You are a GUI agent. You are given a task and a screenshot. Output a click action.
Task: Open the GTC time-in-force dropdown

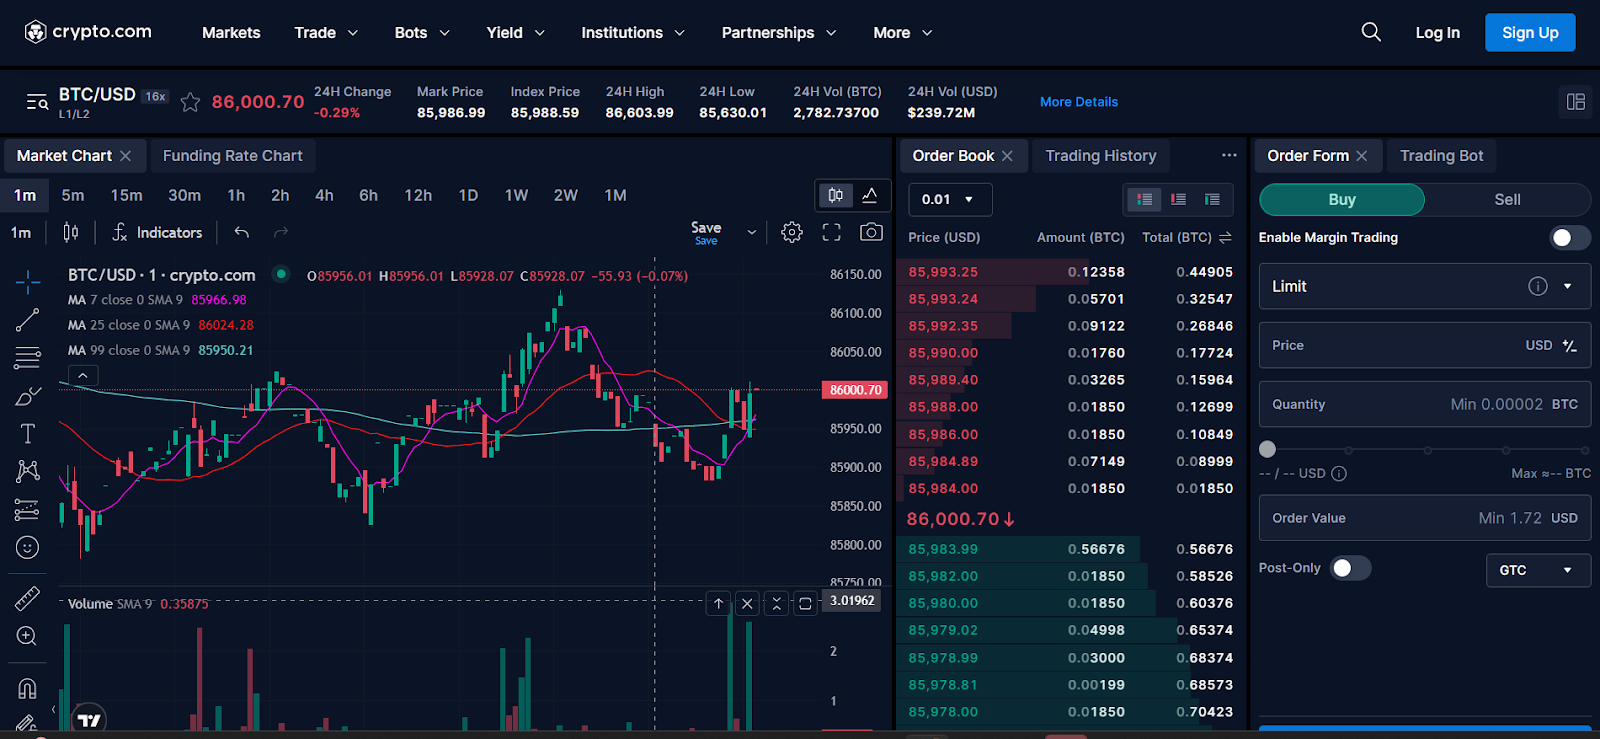pos(1538,570)
